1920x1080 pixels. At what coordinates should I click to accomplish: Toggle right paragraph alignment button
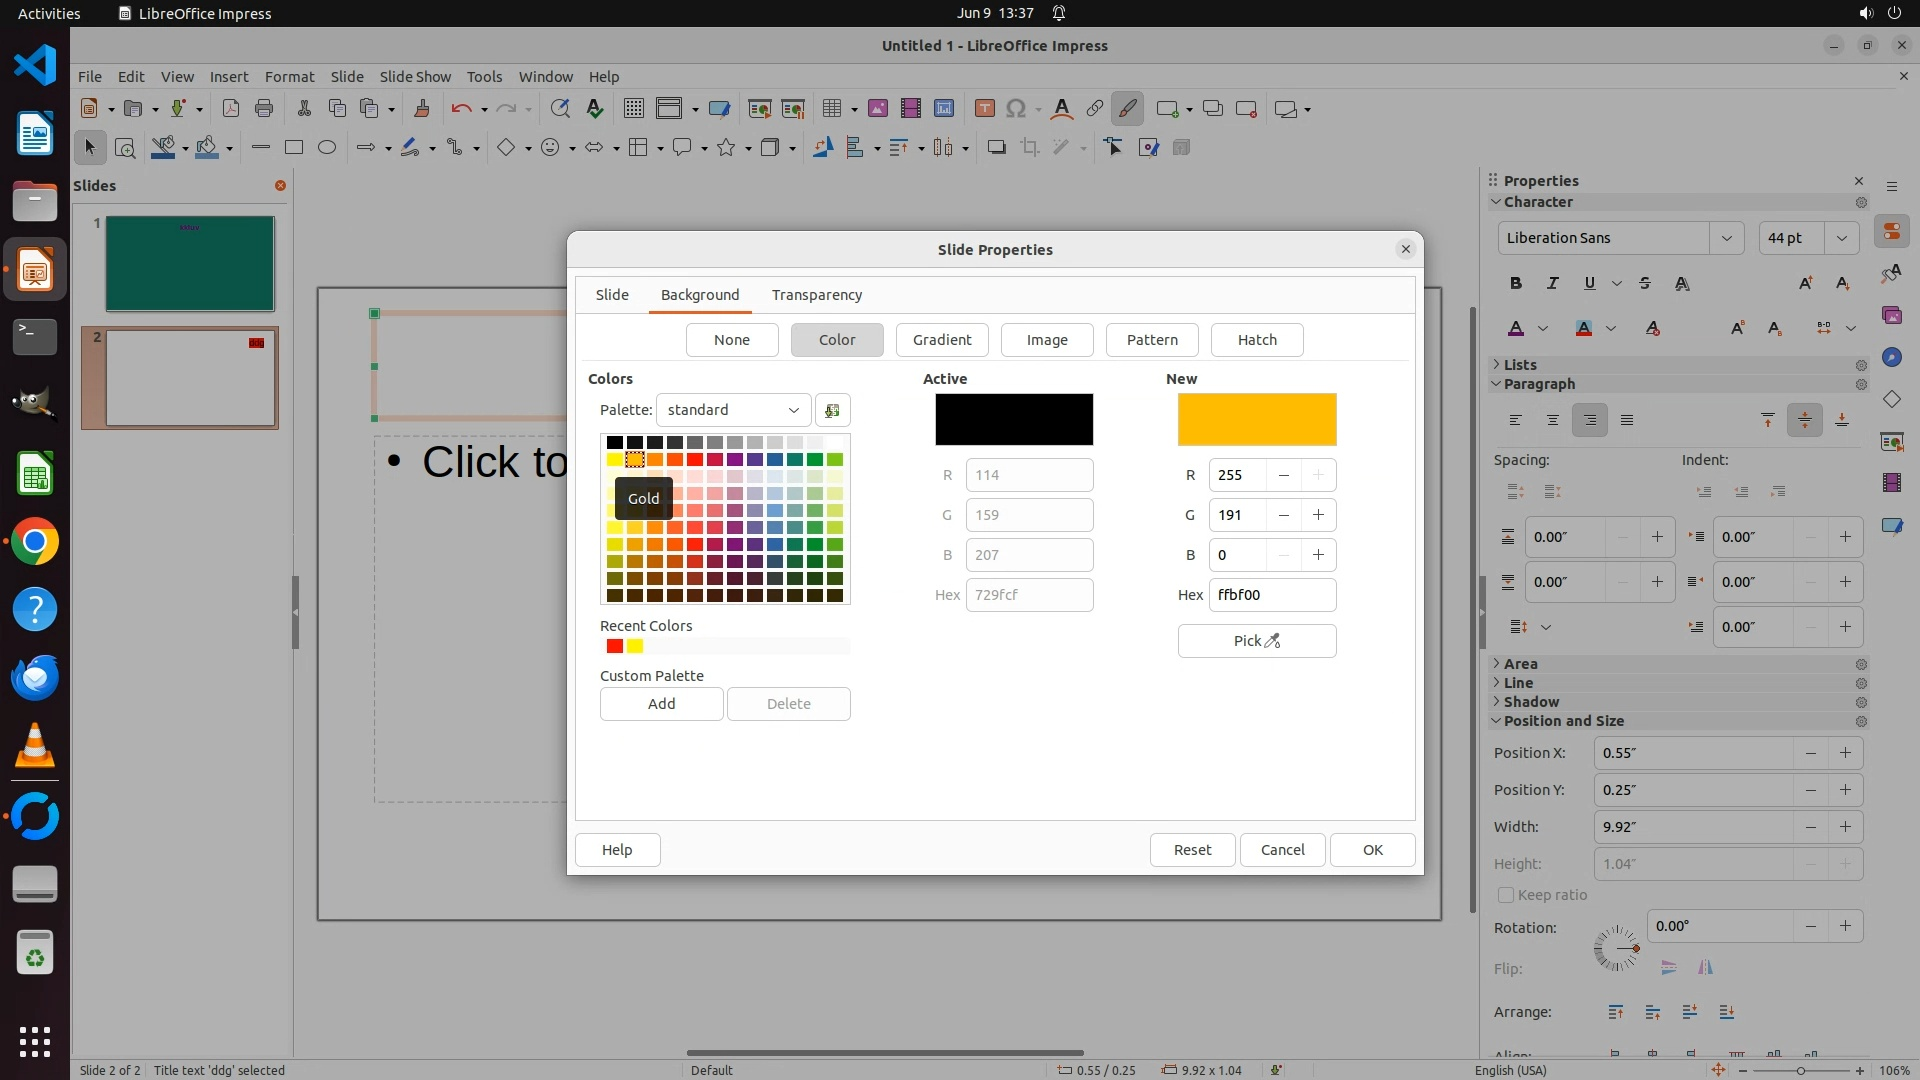(1589, 420)
